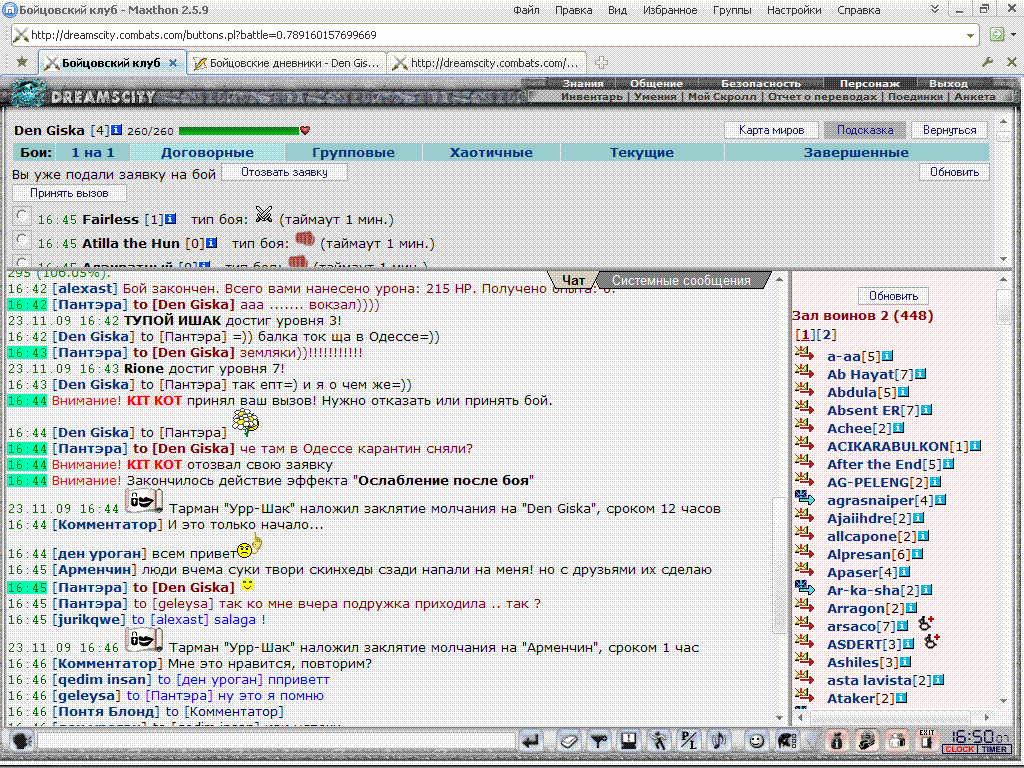Click the info figure icon in bottom toolbar

click(837, 741)
